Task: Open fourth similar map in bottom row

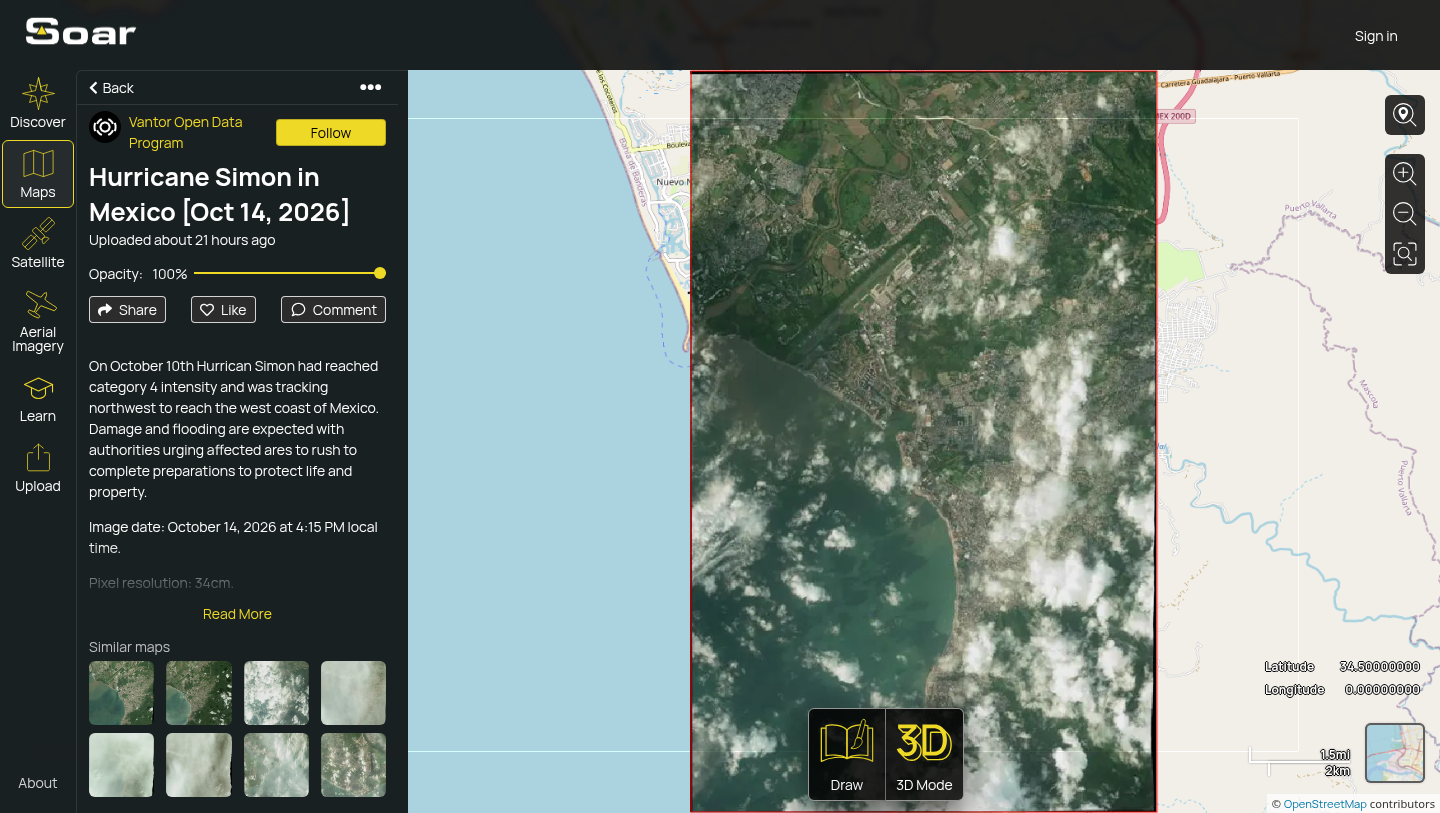Action: click(353, 765)
